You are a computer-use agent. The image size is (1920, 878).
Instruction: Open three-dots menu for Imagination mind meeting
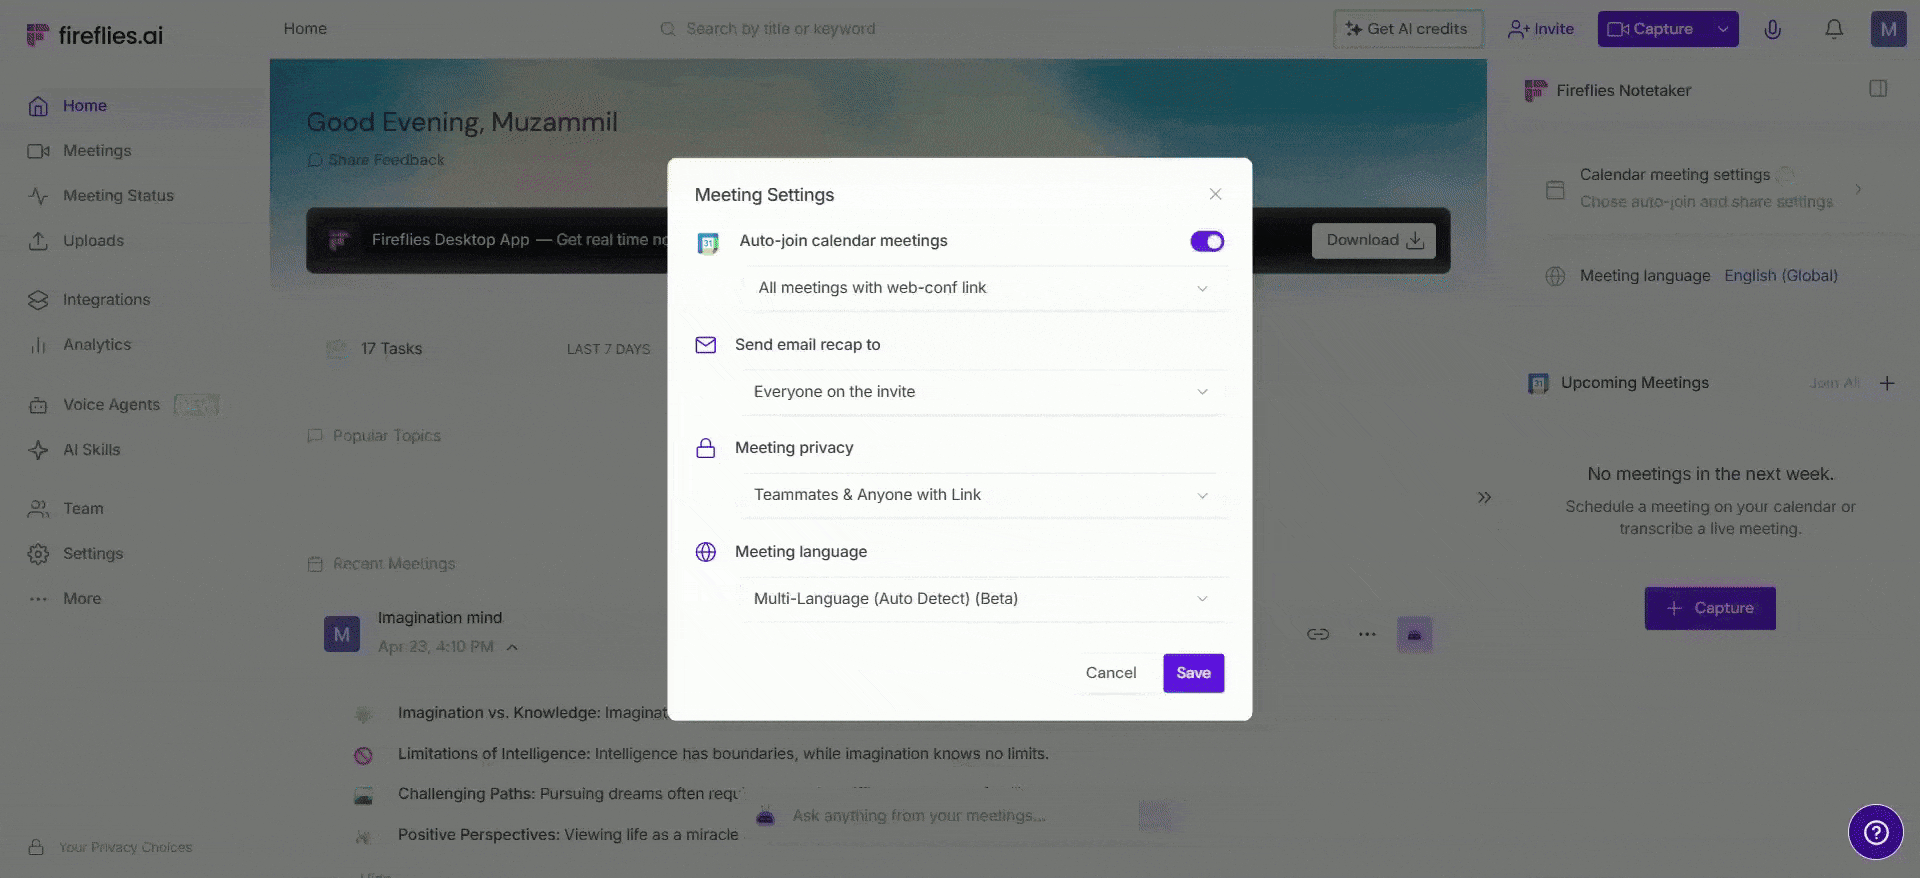pos(1367,634)
